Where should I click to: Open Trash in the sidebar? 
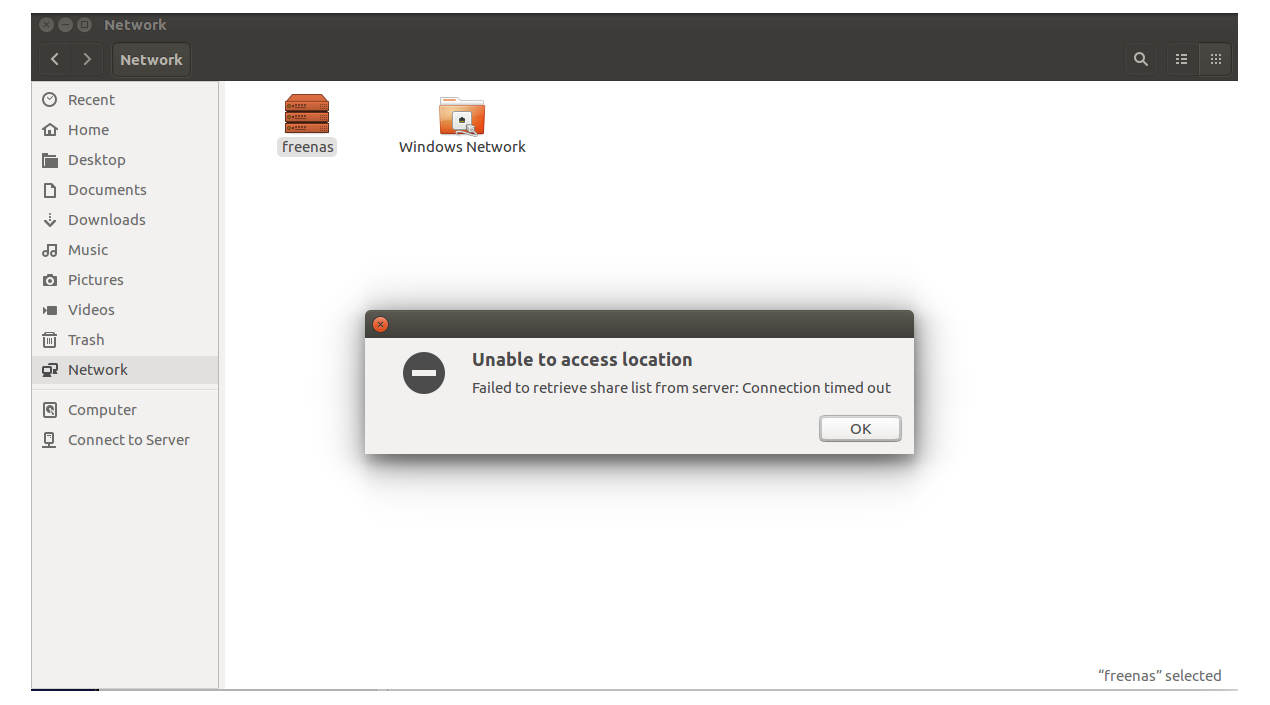coord(125,340)
